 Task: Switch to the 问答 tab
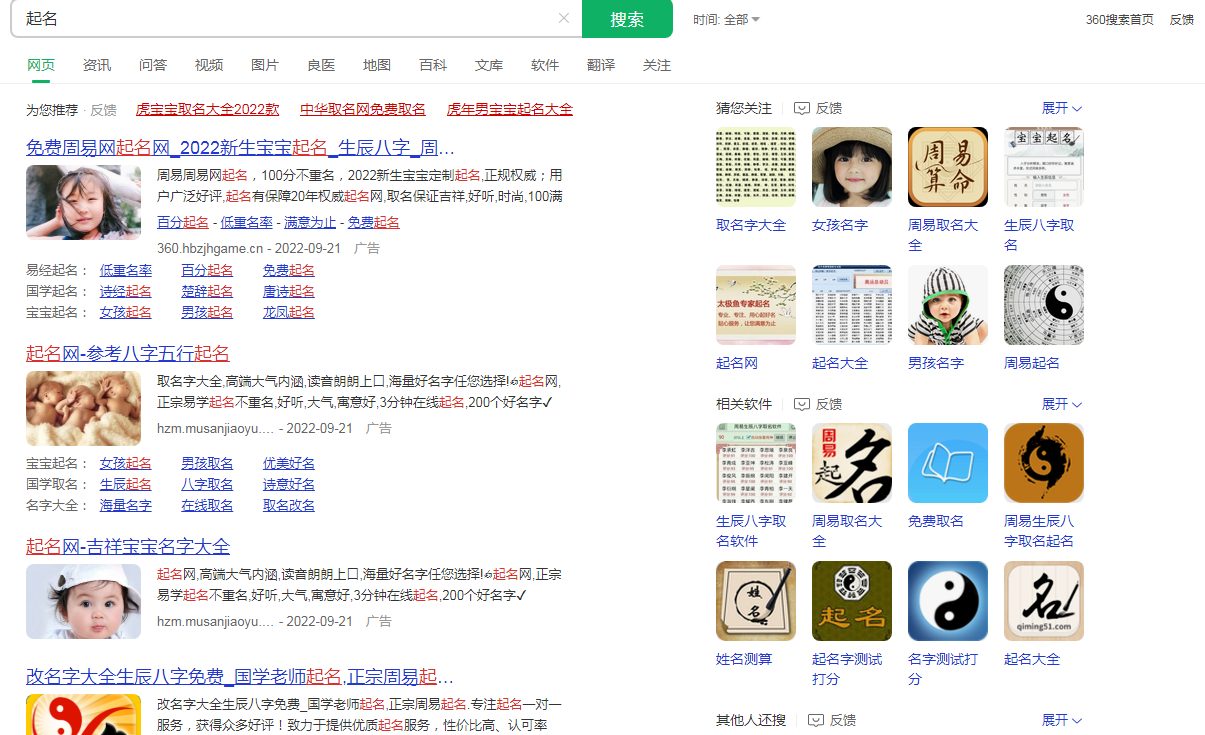pyautogui.click(x=153, y=65)
